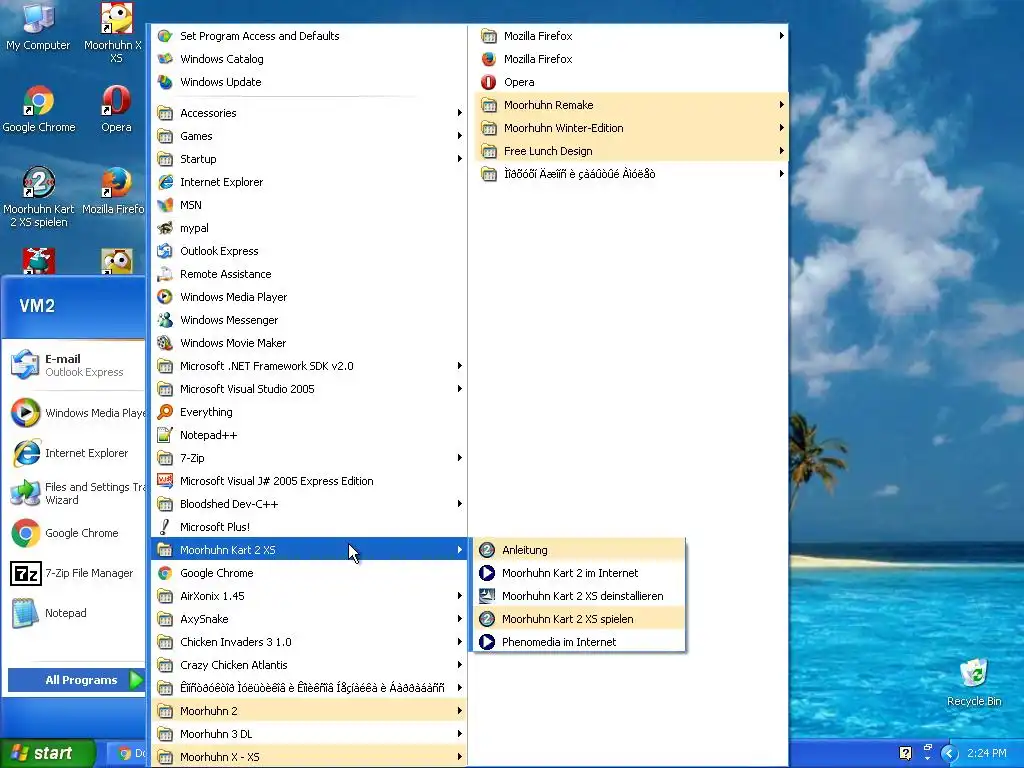Click the All Programs button
Image resolution: width=1024 pixels, height=768 pixels.
(76, 680)
